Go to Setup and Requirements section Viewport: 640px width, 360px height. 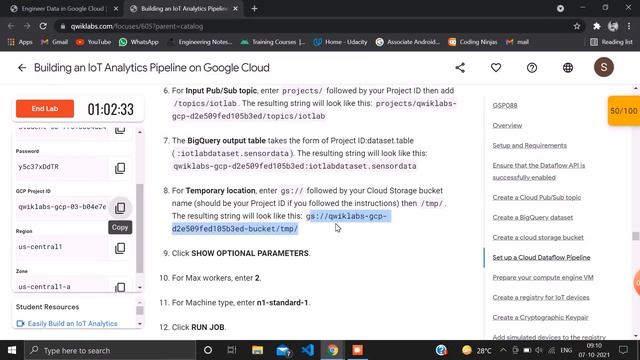(x=530, y=145)
